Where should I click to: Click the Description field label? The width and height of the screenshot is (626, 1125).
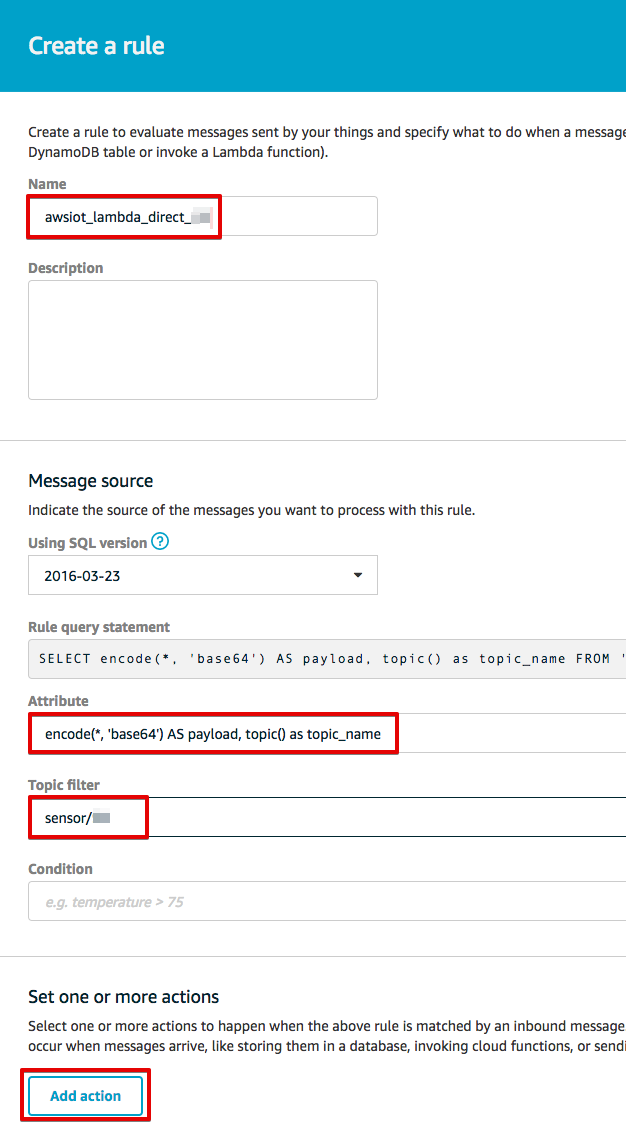tap(65, 268)
